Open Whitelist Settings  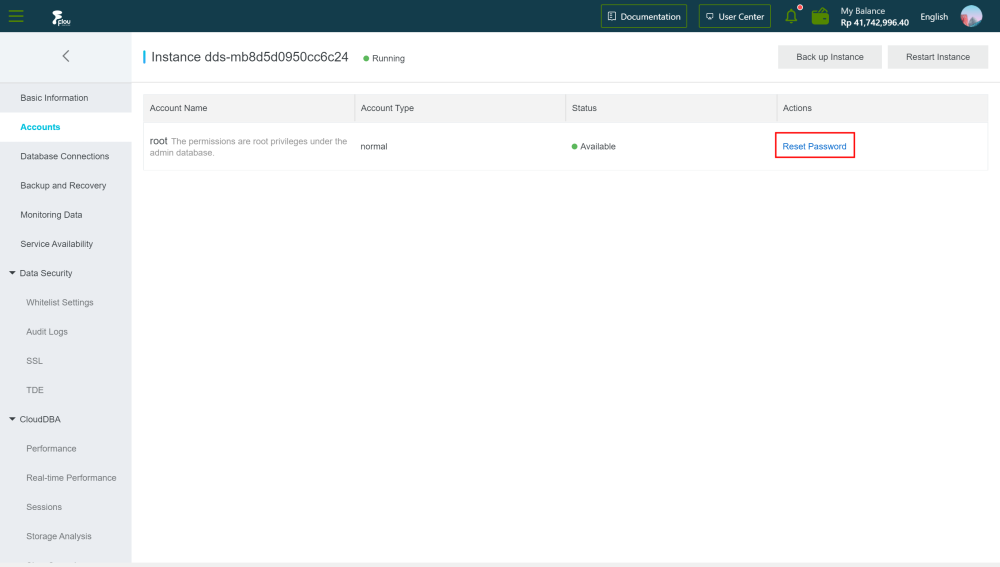[60, 302]
